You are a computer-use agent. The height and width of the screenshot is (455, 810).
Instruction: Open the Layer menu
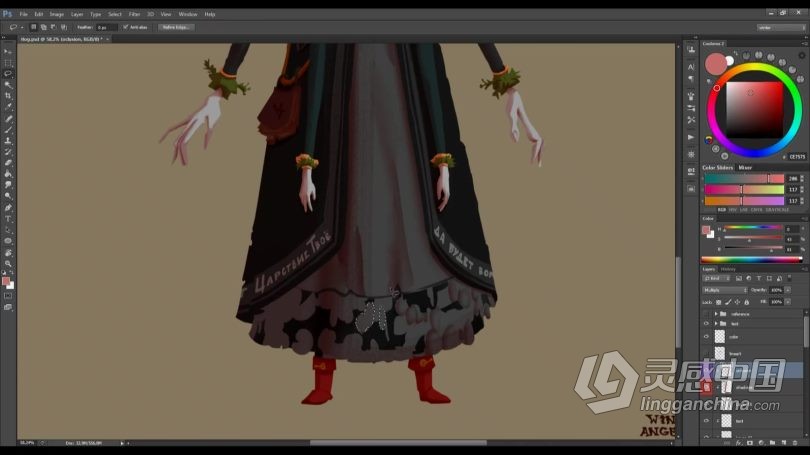coord(77,14)
